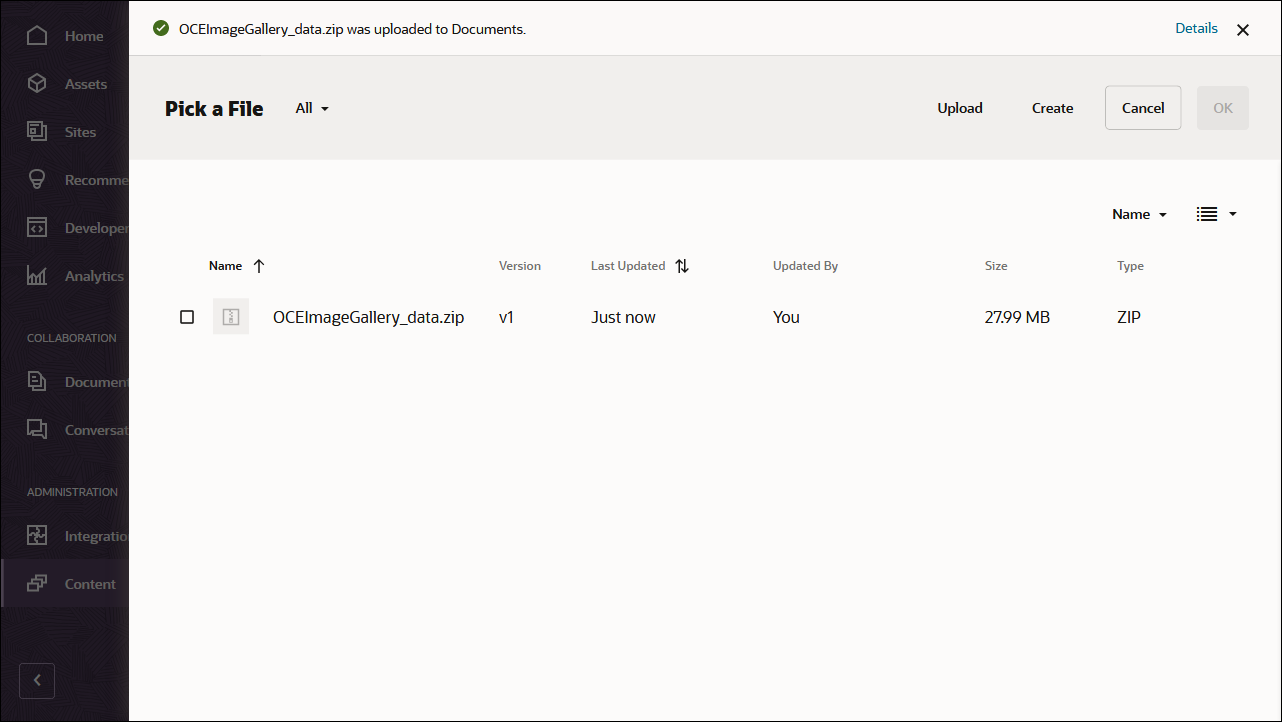This screenshot has width=1282, height=722.
Task: Select the OCEImageGallery_data.zip row checkbox
Action: pyautogui.click(x=186, y=316)
